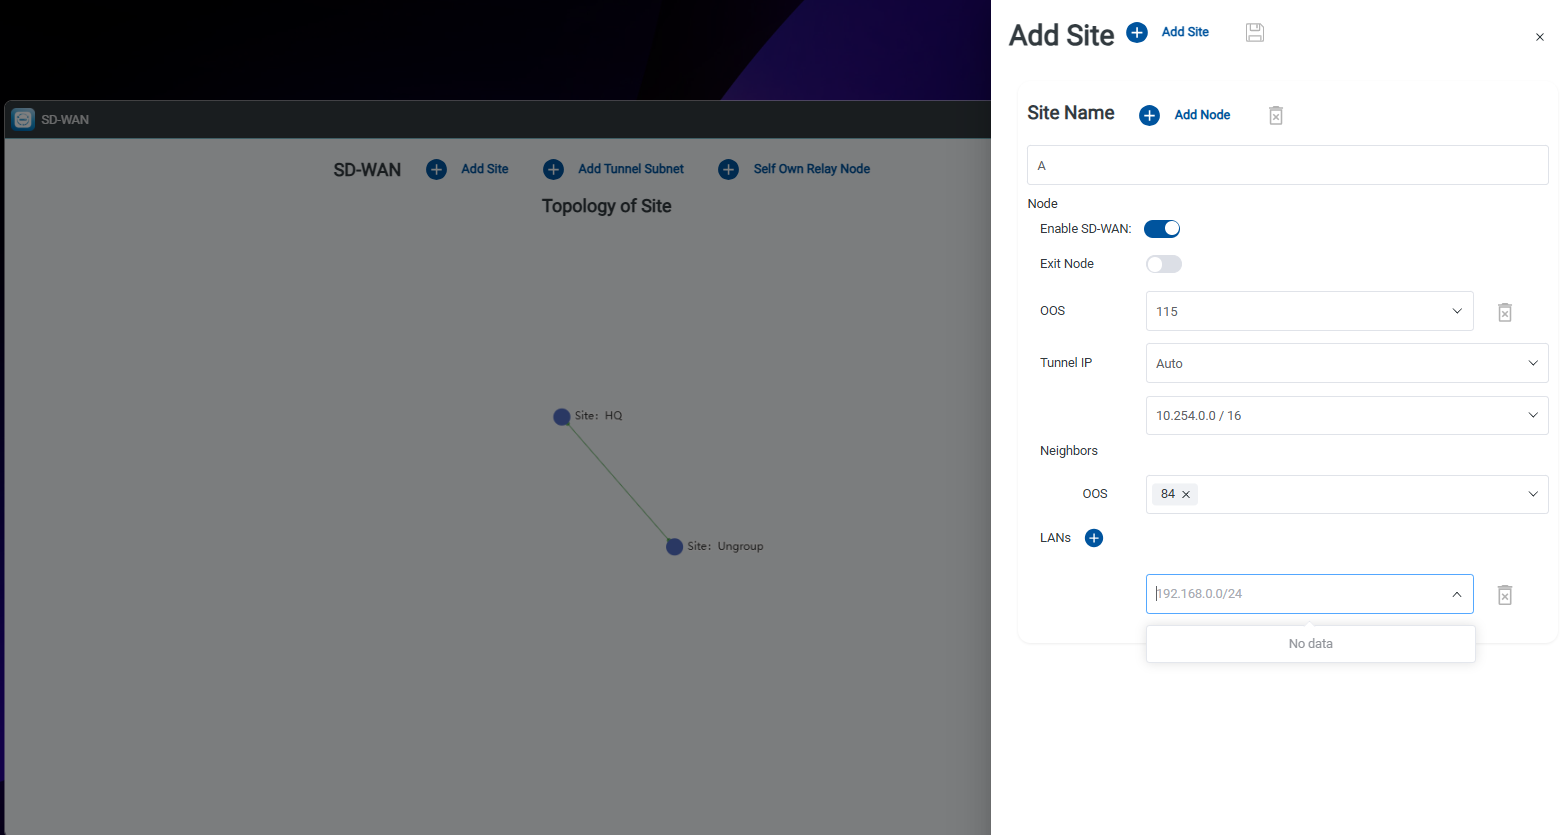The image size is (1561, 835).
Task: Open the Tunnel IP Auto dropdown
Action: pos(1346,363)
